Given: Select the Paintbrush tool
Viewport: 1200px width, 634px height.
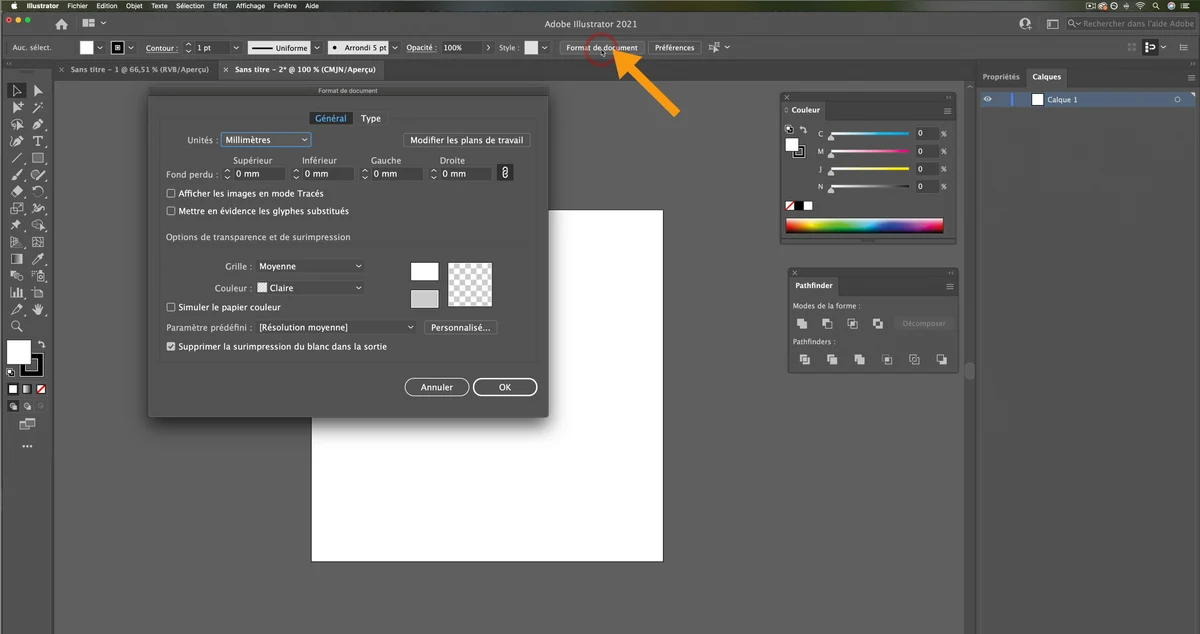Looking at the screenshot, I should [x=17, y=175].
